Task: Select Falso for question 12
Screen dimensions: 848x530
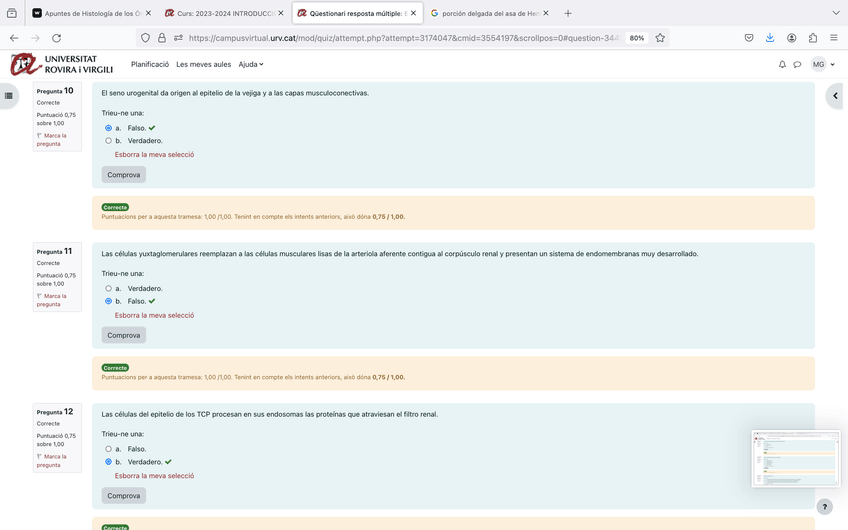Action: coord(108,449)
